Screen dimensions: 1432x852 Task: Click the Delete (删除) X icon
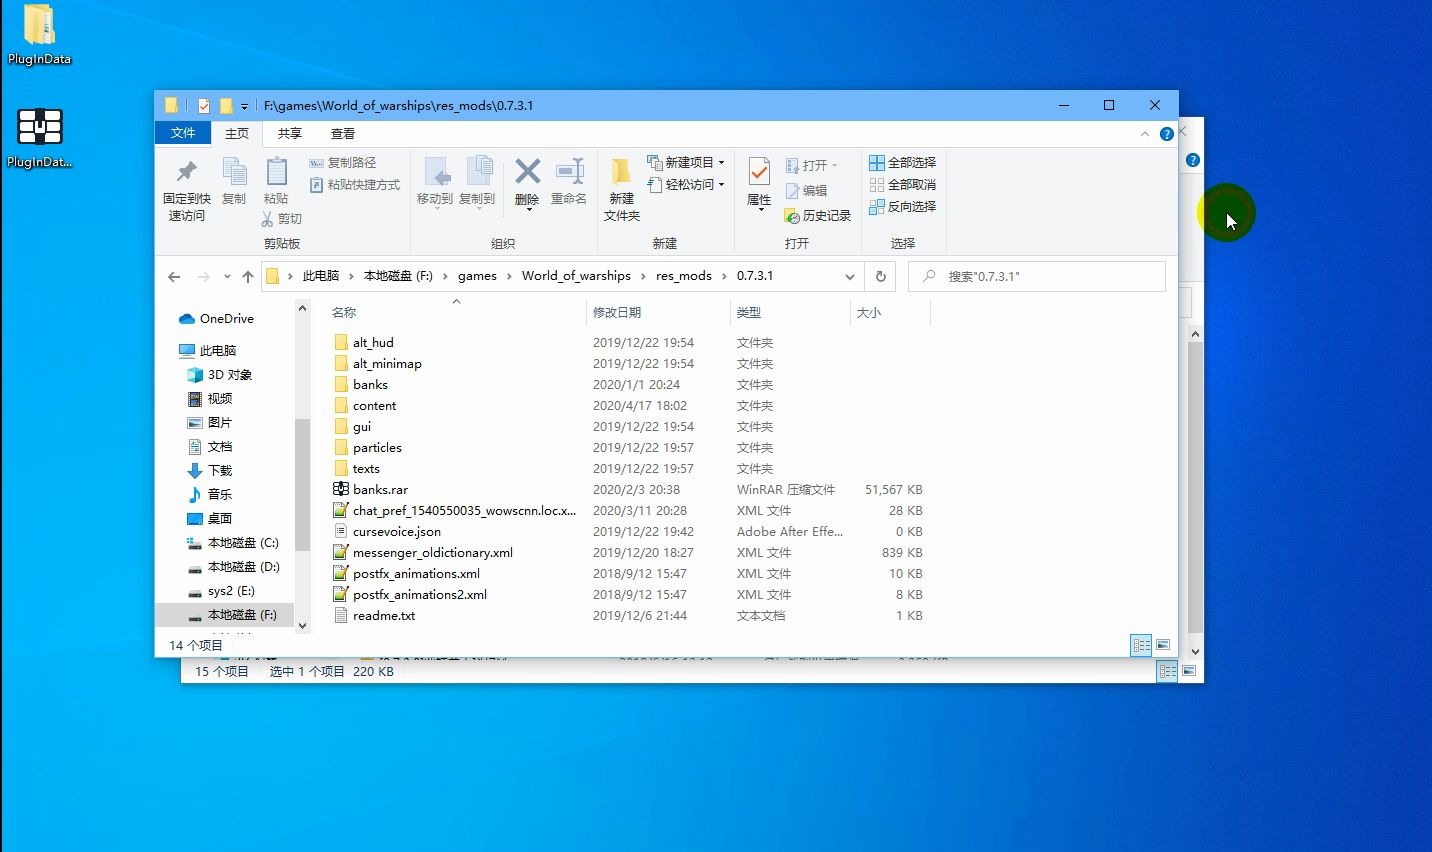(x=527, y=171)
